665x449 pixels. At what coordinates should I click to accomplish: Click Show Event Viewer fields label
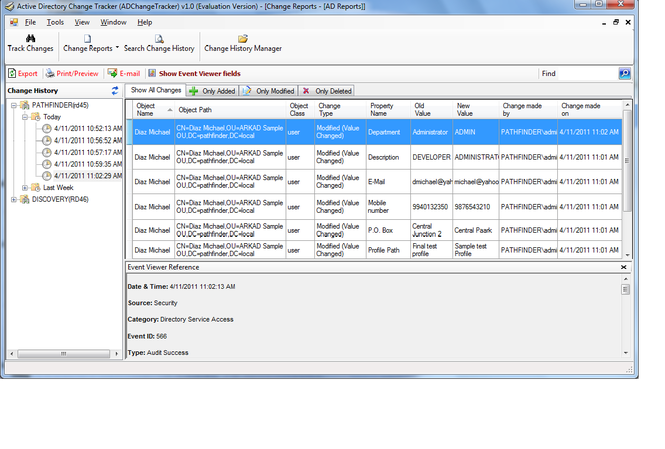click(x=200, y=73)
